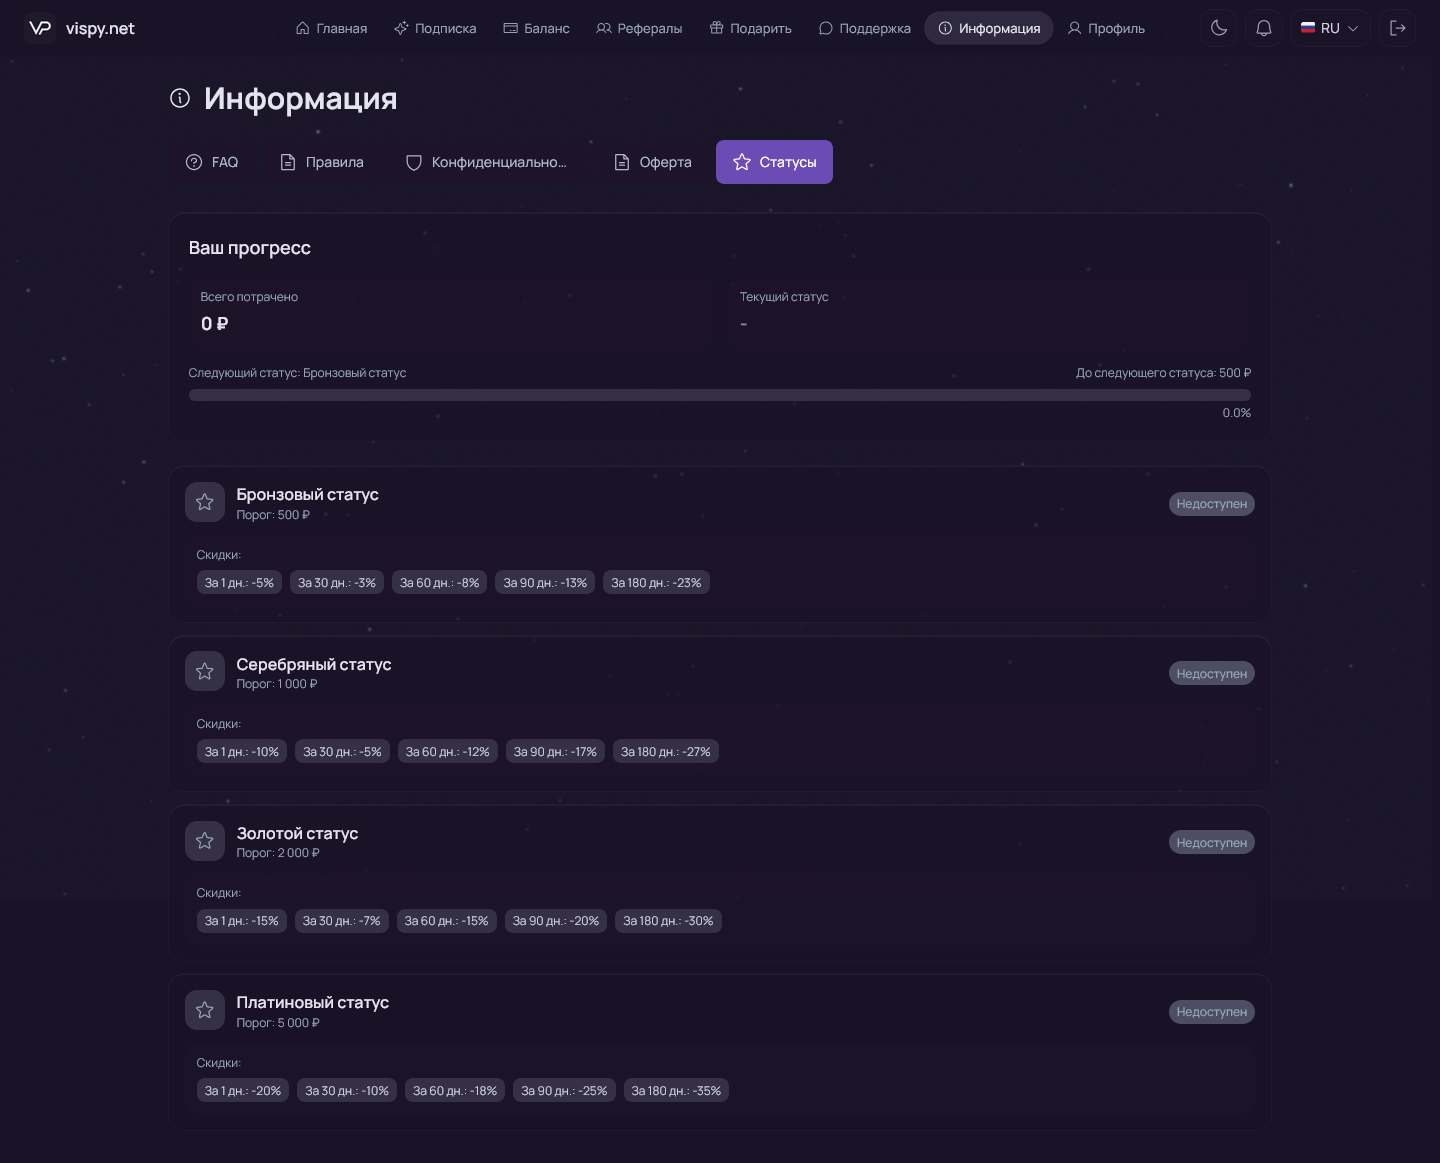This screenshot has height=1163, width=1440.
Task: Click gold discount chip За 60 дн.: -15%
Action: point(447,921)
